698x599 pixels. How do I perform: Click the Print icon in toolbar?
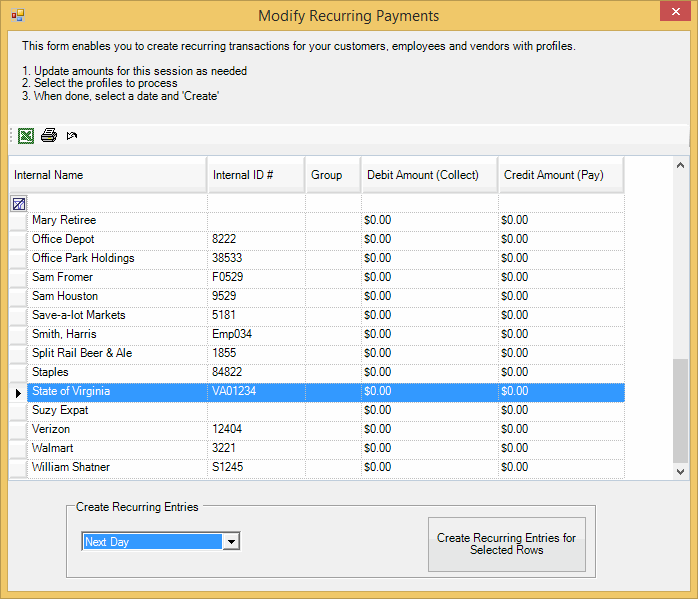(48, 135)
